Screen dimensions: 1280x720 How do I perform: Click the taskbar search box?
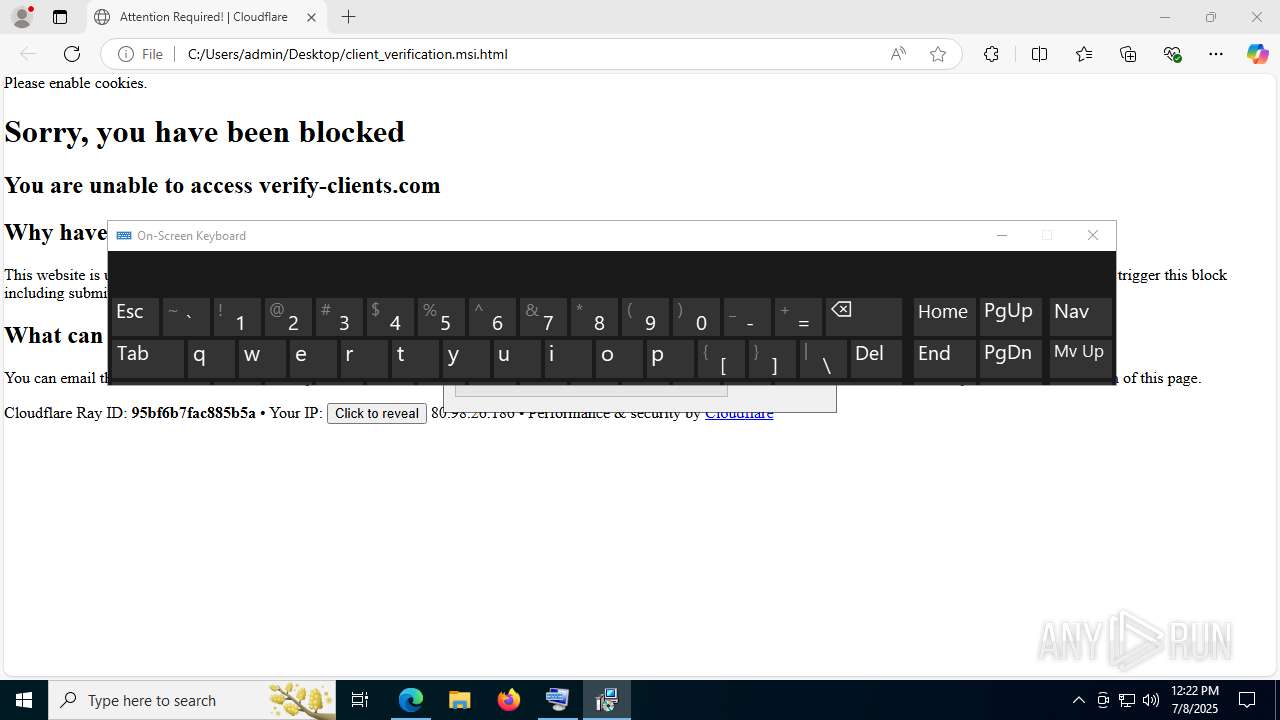click(192, 700)
